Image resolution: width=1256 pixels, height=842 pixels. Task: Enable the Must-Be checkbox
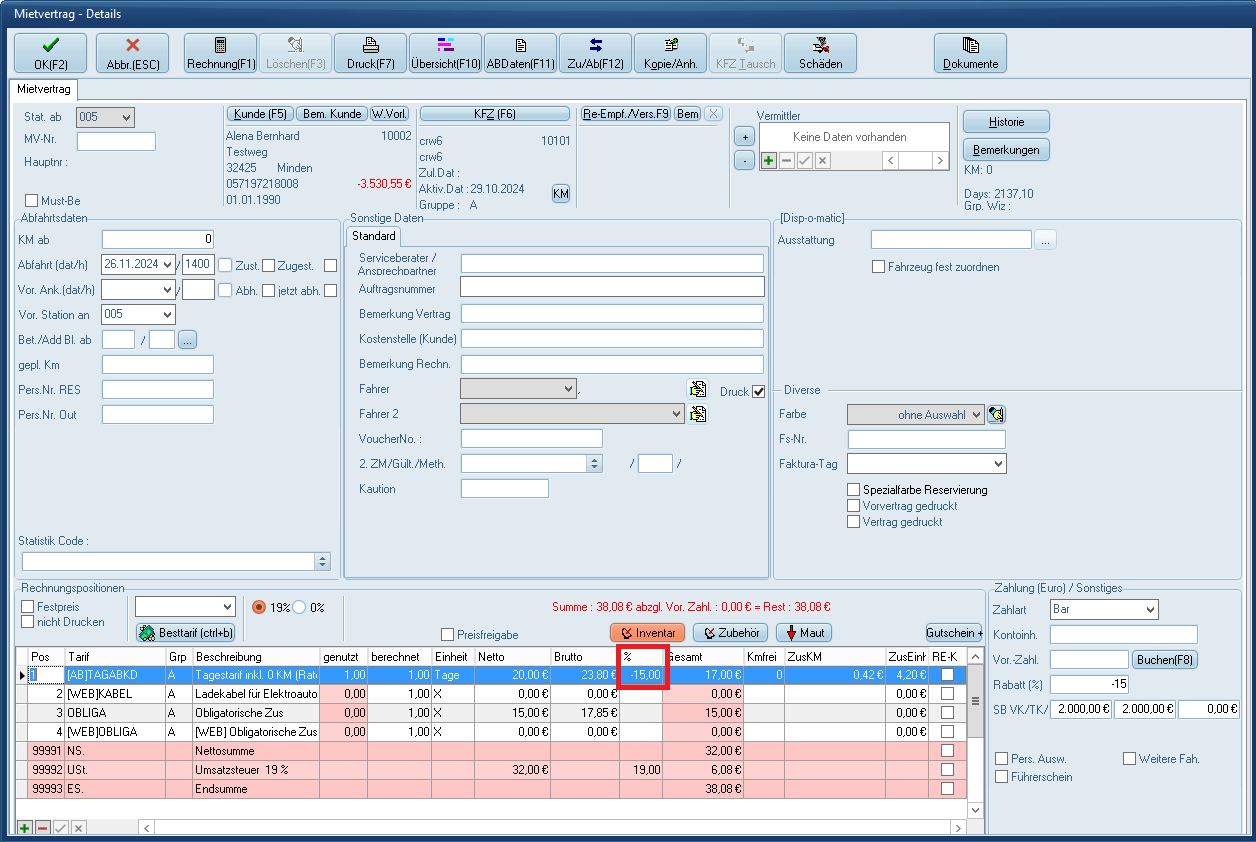coord(31,201)
